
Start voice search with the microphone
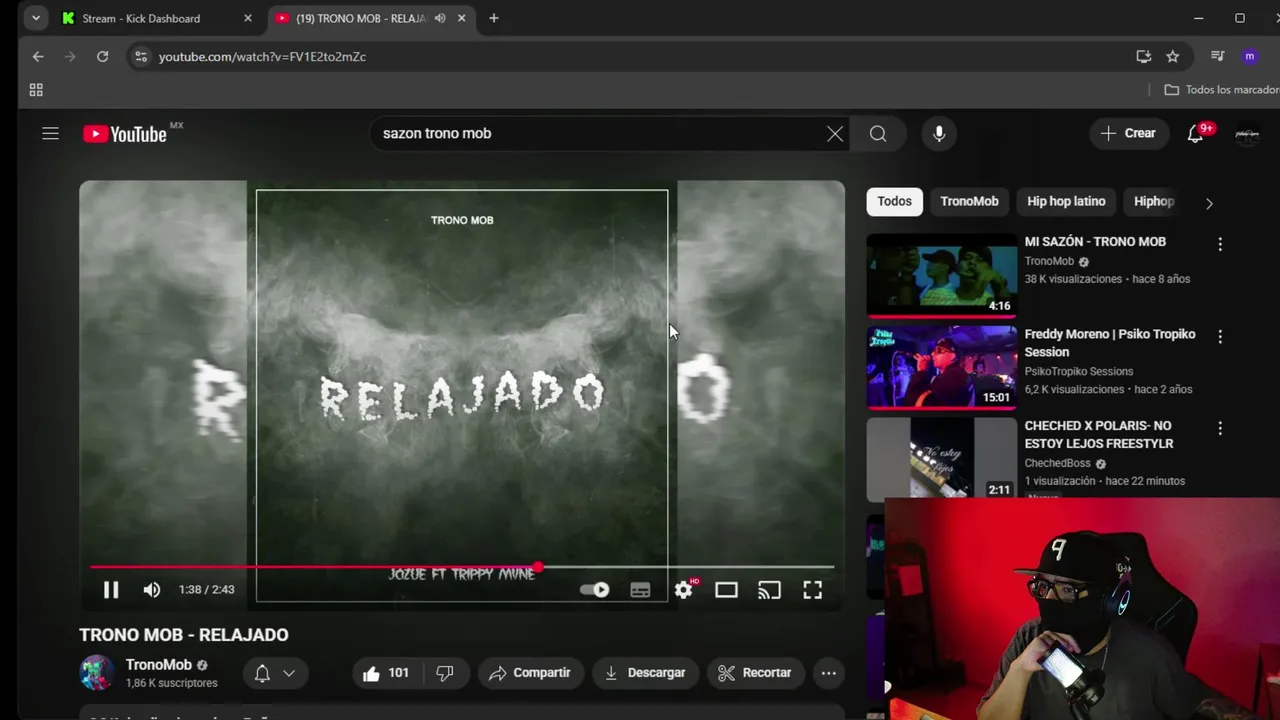click(x=939, y=134)
